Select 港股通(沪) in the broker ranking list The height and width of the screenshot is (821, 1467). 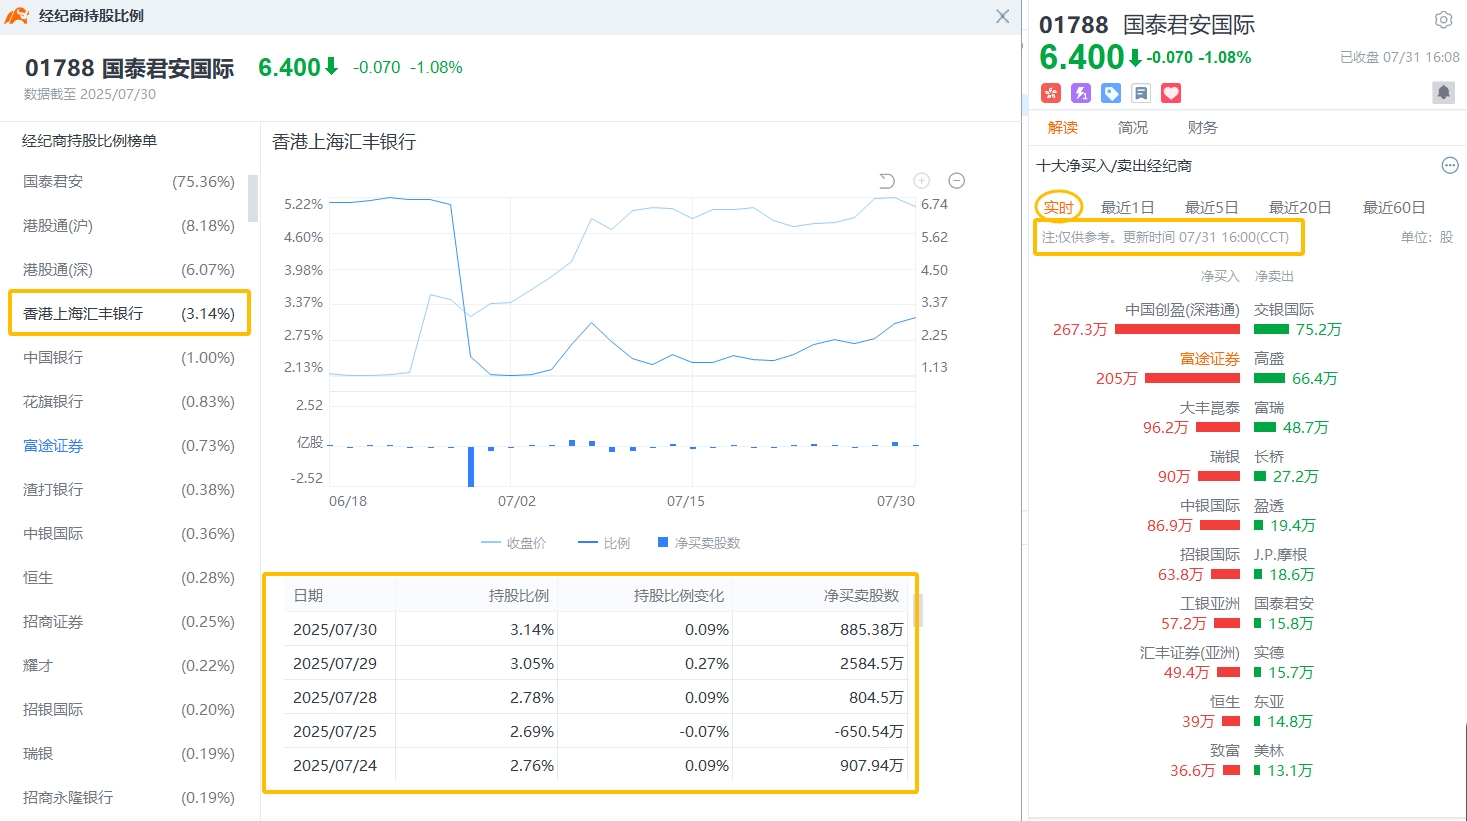pyautogui.click(x=129, y=226)
